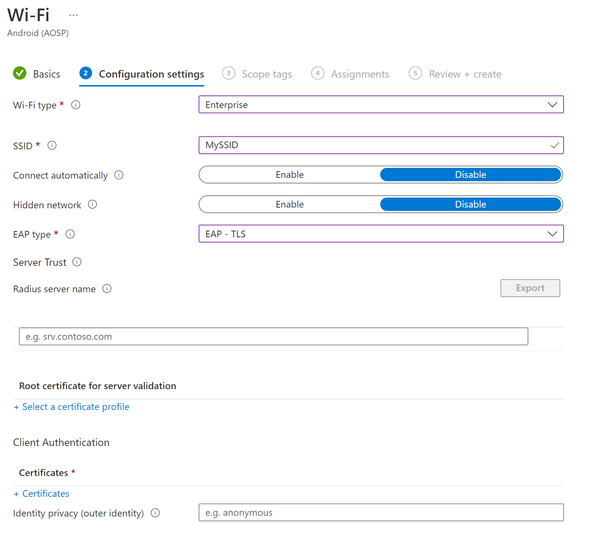This screenshot has height=554, width=600.
Task: Click the SSID info icon
Action: pos(52,145)
